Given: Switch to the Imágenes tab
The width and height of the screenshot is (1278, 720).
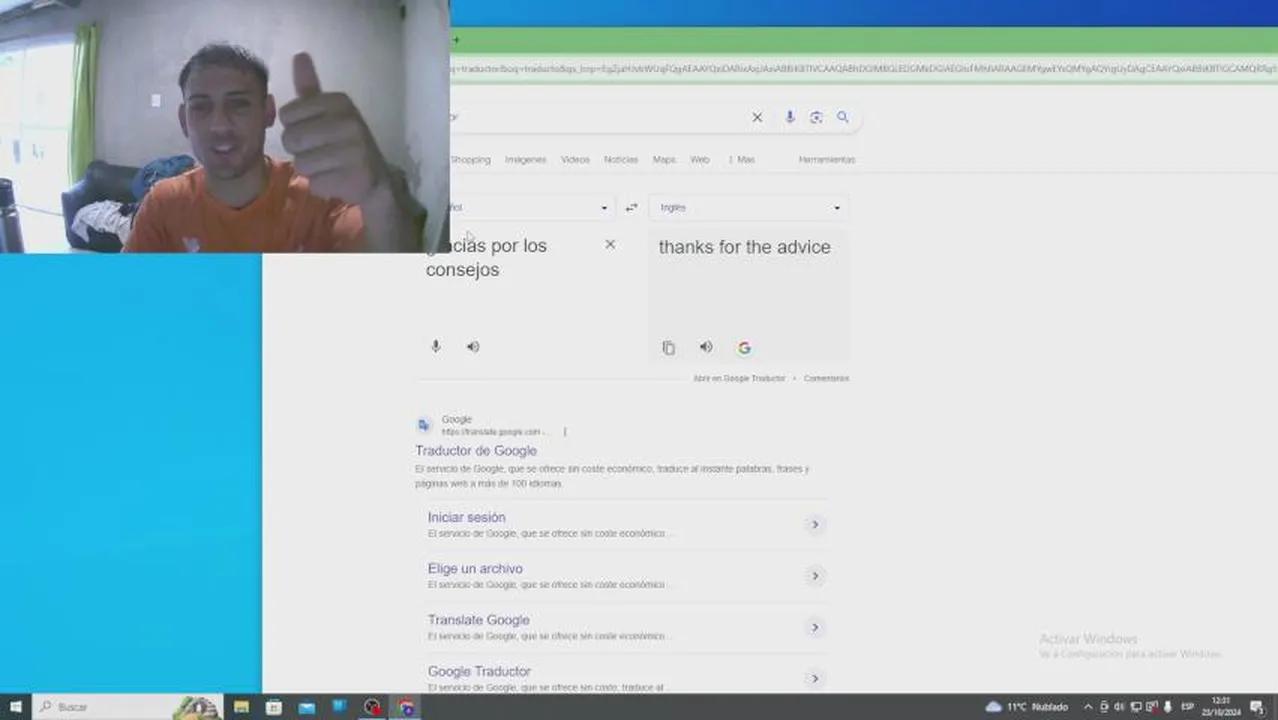Looking at the screenshot, I should 525,160.
